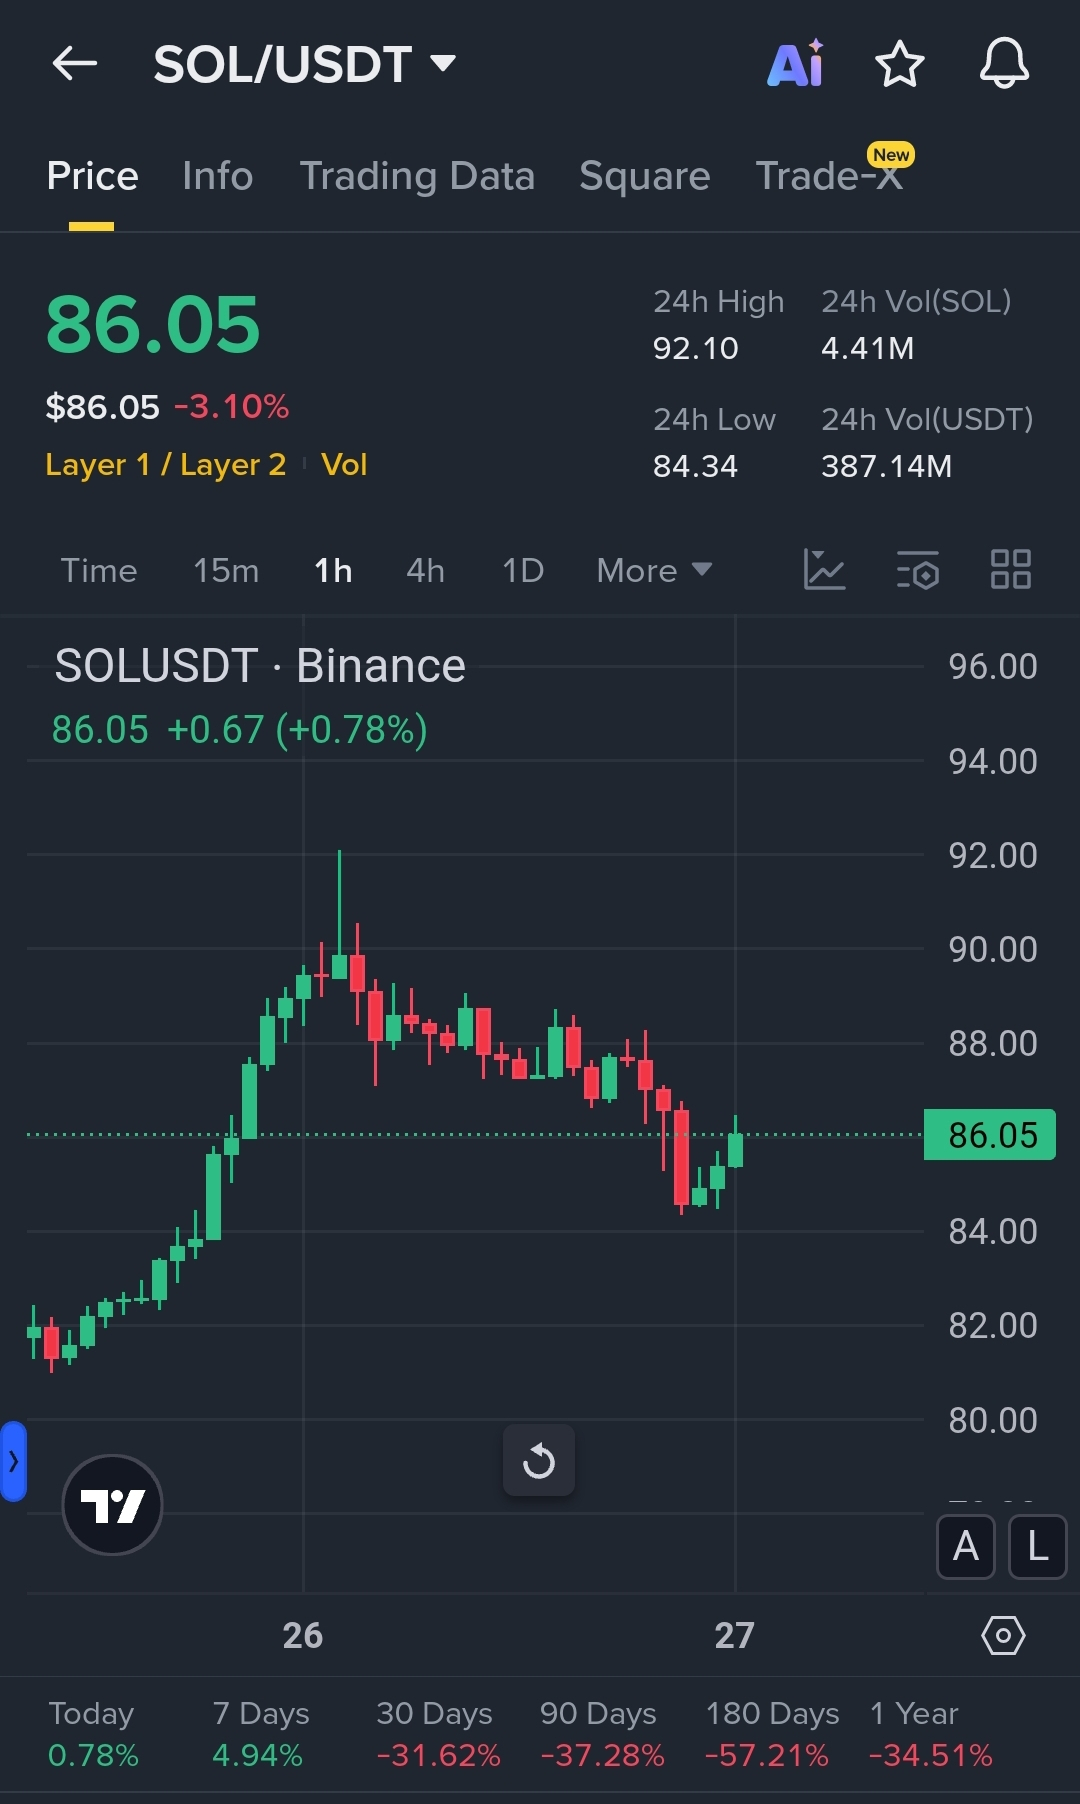Tap the Vol tag link
Viewport: 1080px width, 1804px height.
click(344, 465)
